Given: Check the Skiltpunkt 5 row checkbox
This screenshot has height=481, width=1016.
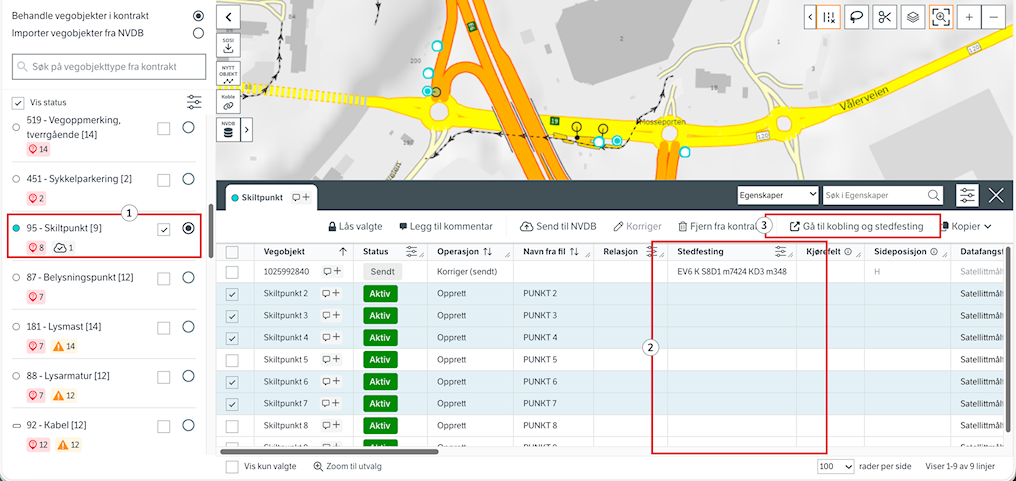Looking at the screenshot, I should [x=232, y=360].
